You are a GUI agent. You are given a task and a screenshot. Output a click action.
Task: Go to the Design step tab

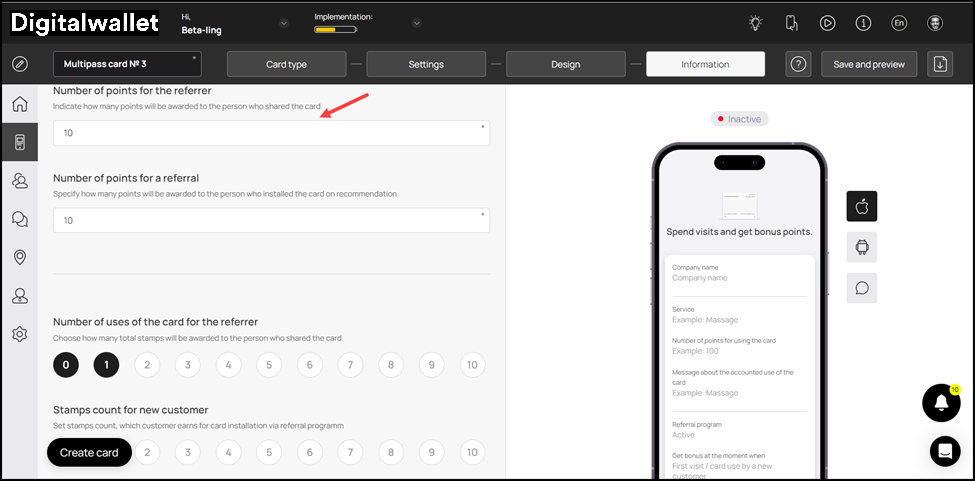tap(565, 64)
